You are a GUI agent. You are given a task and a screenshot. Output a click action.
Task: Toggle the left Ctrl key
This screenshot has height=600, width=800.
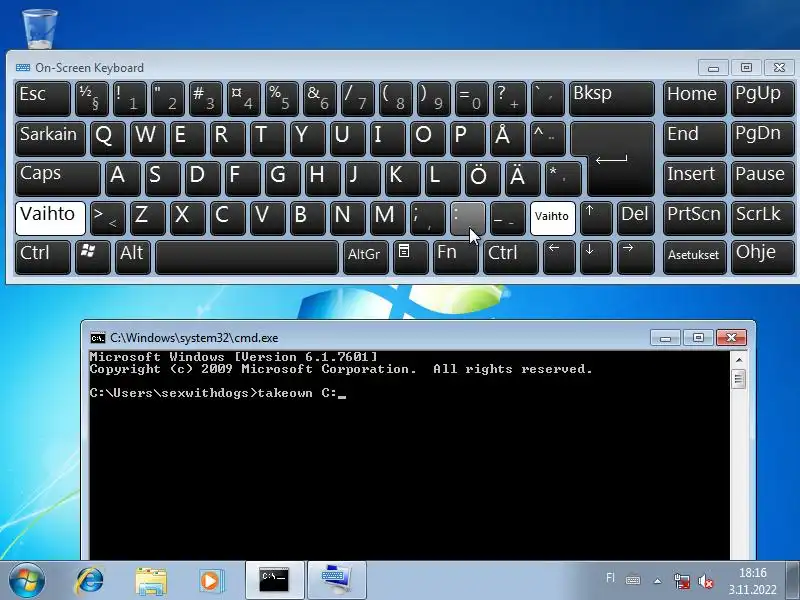pos(42,258)
